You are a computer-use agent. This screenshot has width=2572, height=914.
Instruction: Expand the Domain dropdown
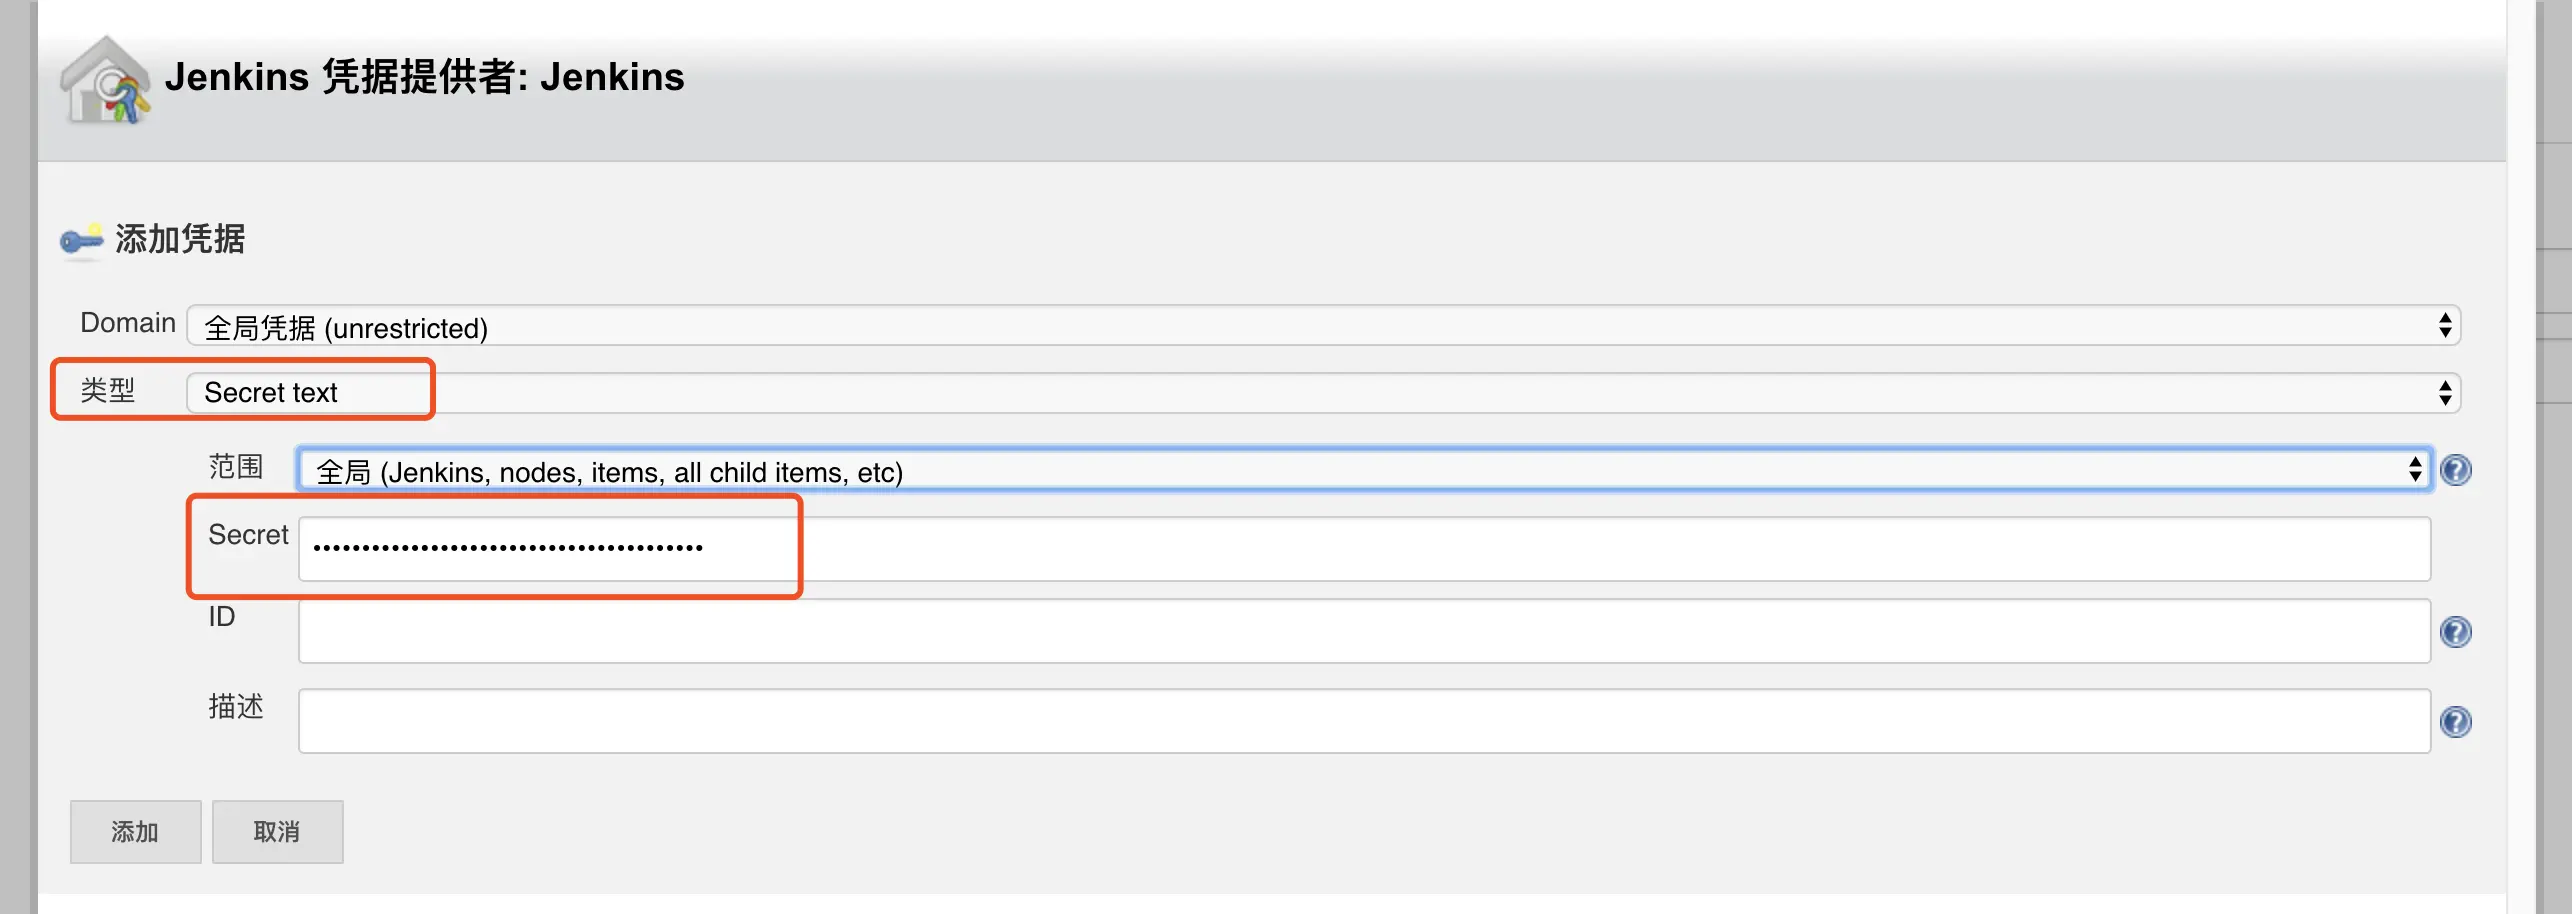(x=1322, y=326)
